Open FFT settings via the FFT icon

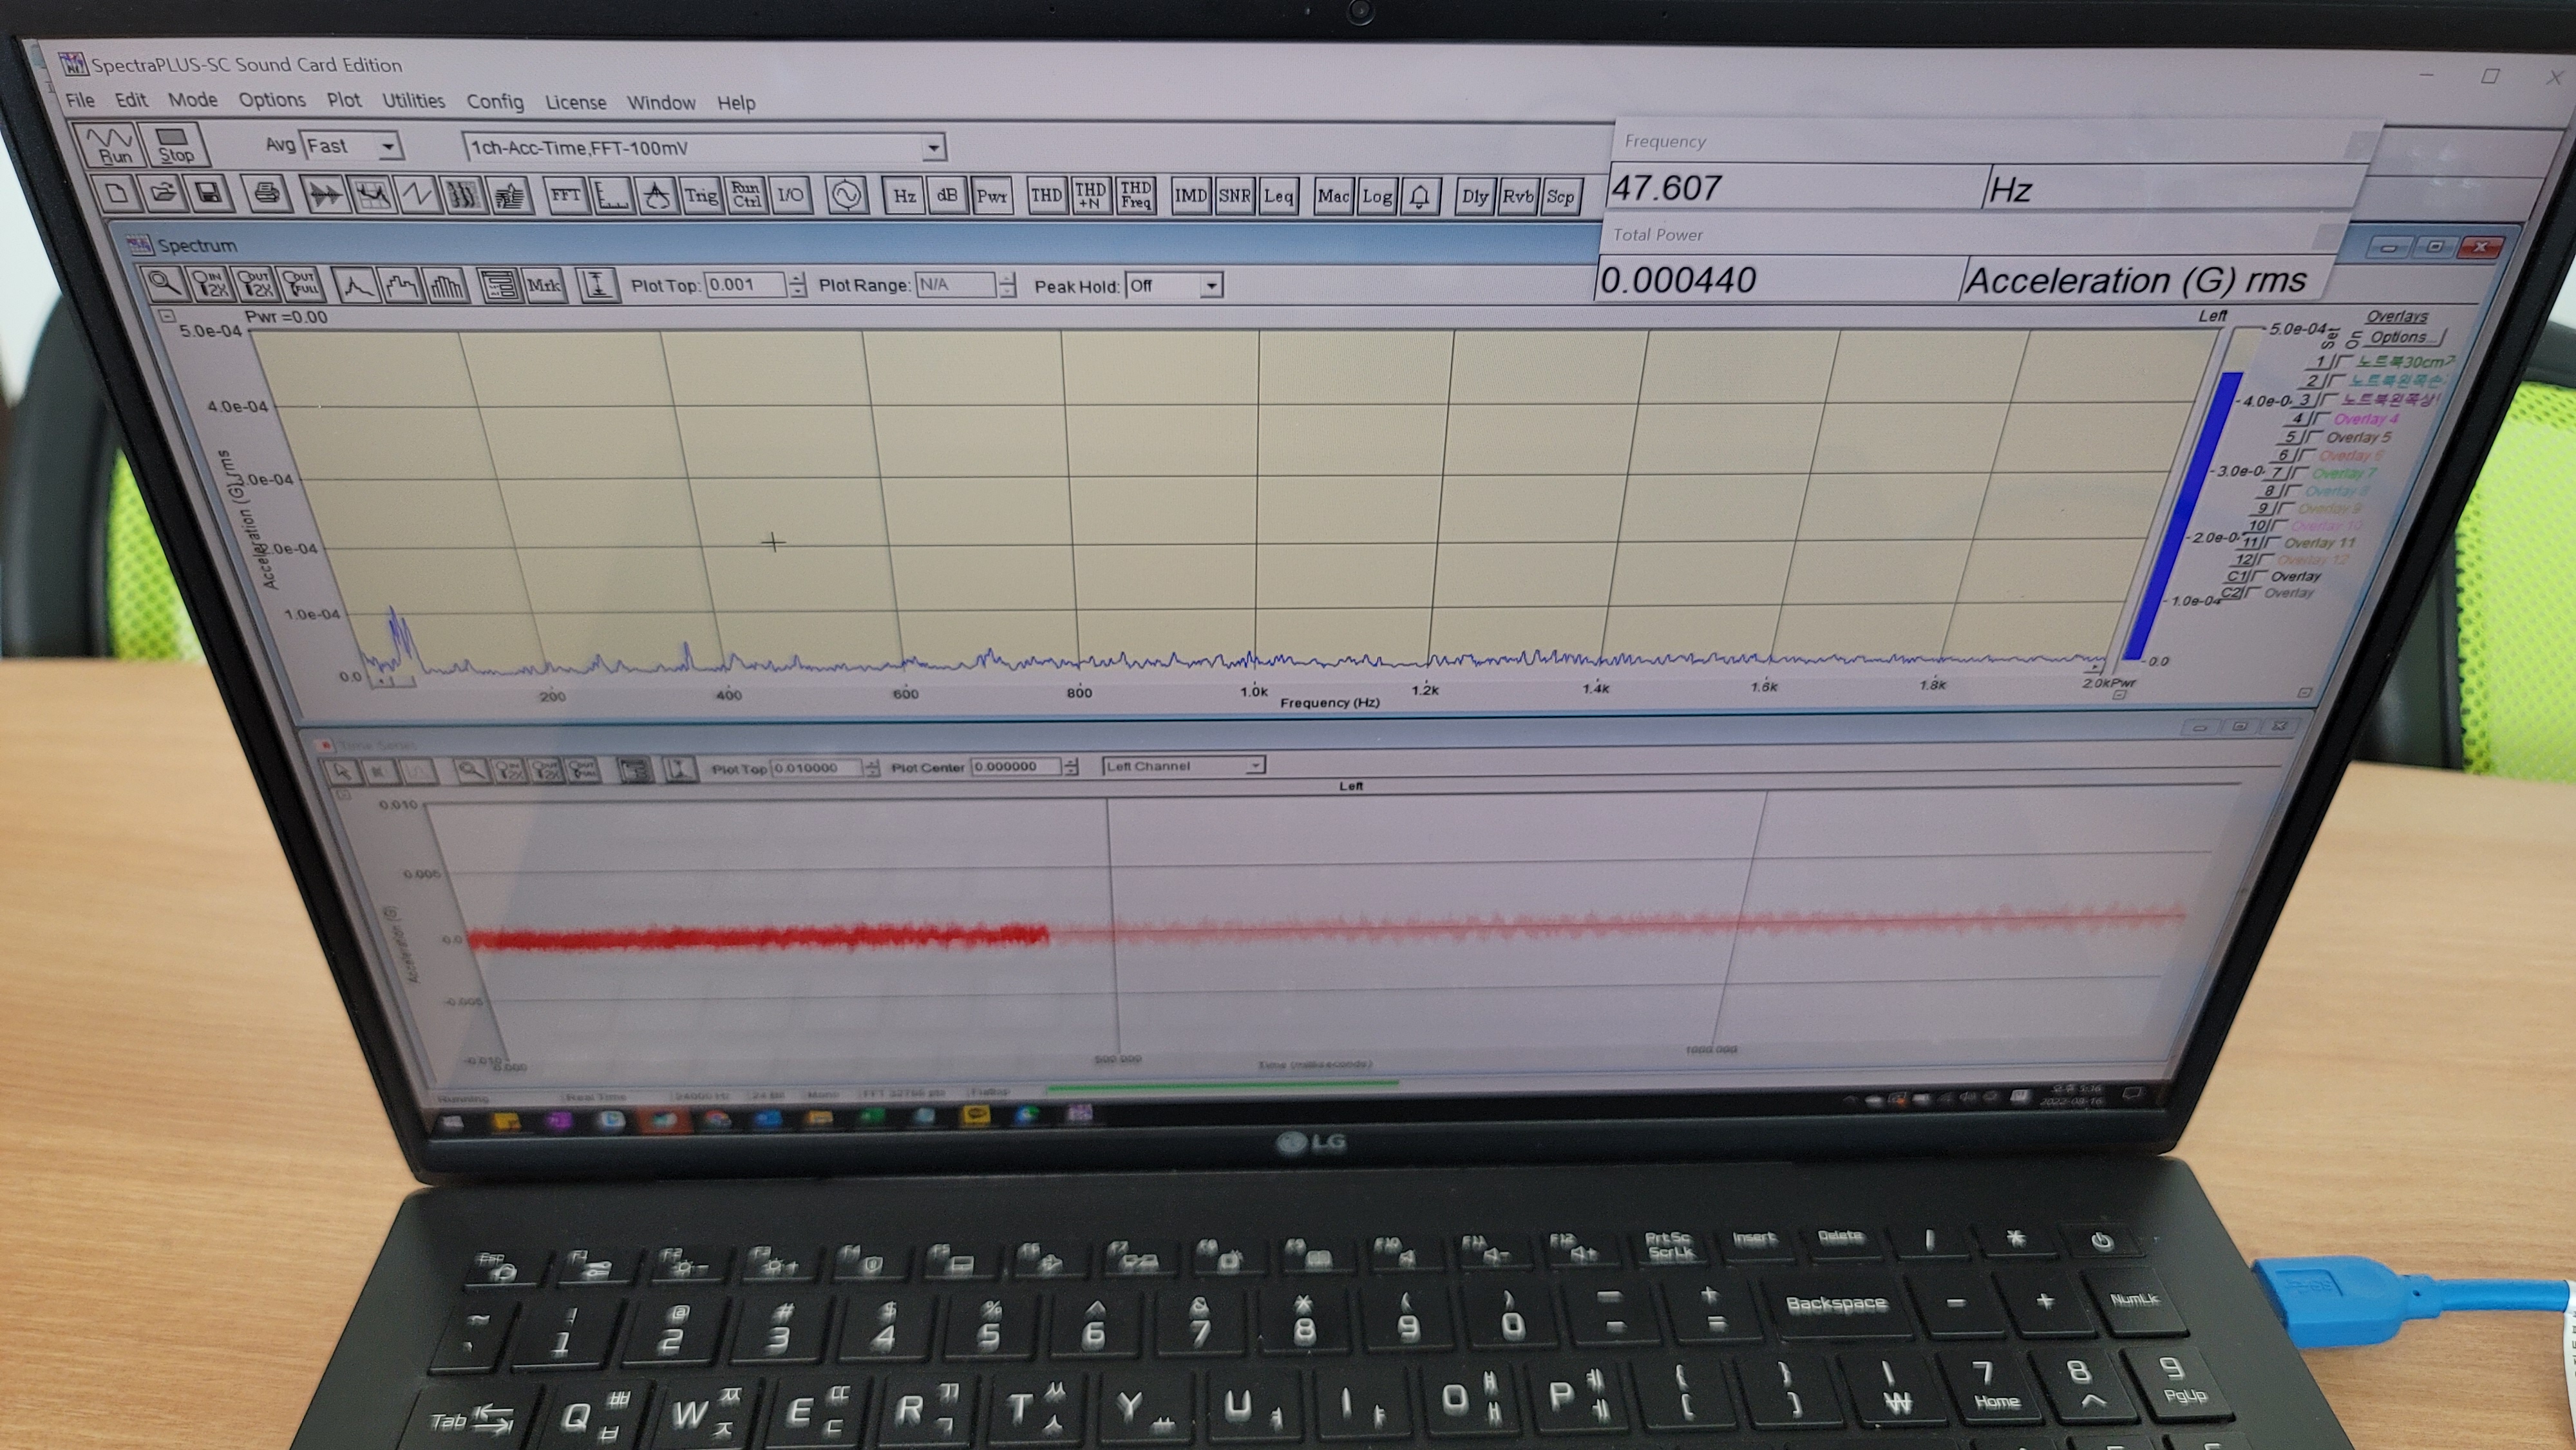[566, 195]
